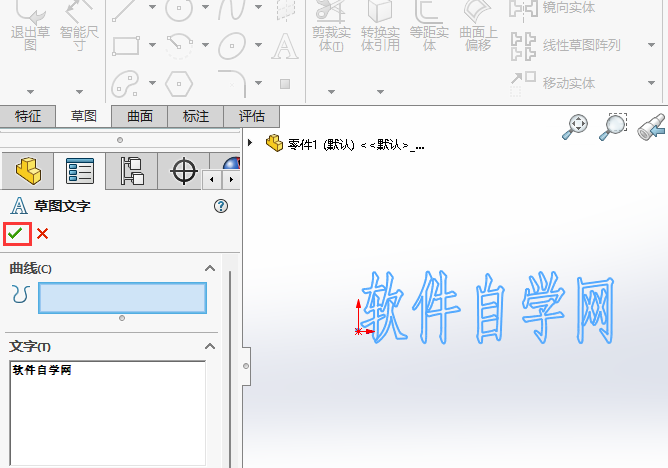
Task: Click Offset Entities (等距实体) tool
Action: (x=429, y=26)
